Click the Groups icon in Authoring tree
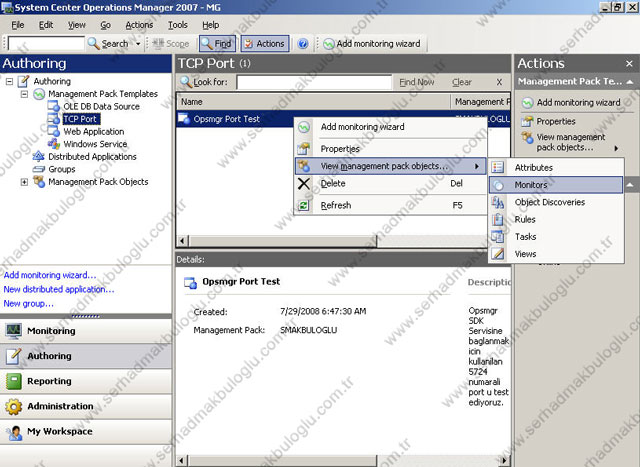 (38, 169)
